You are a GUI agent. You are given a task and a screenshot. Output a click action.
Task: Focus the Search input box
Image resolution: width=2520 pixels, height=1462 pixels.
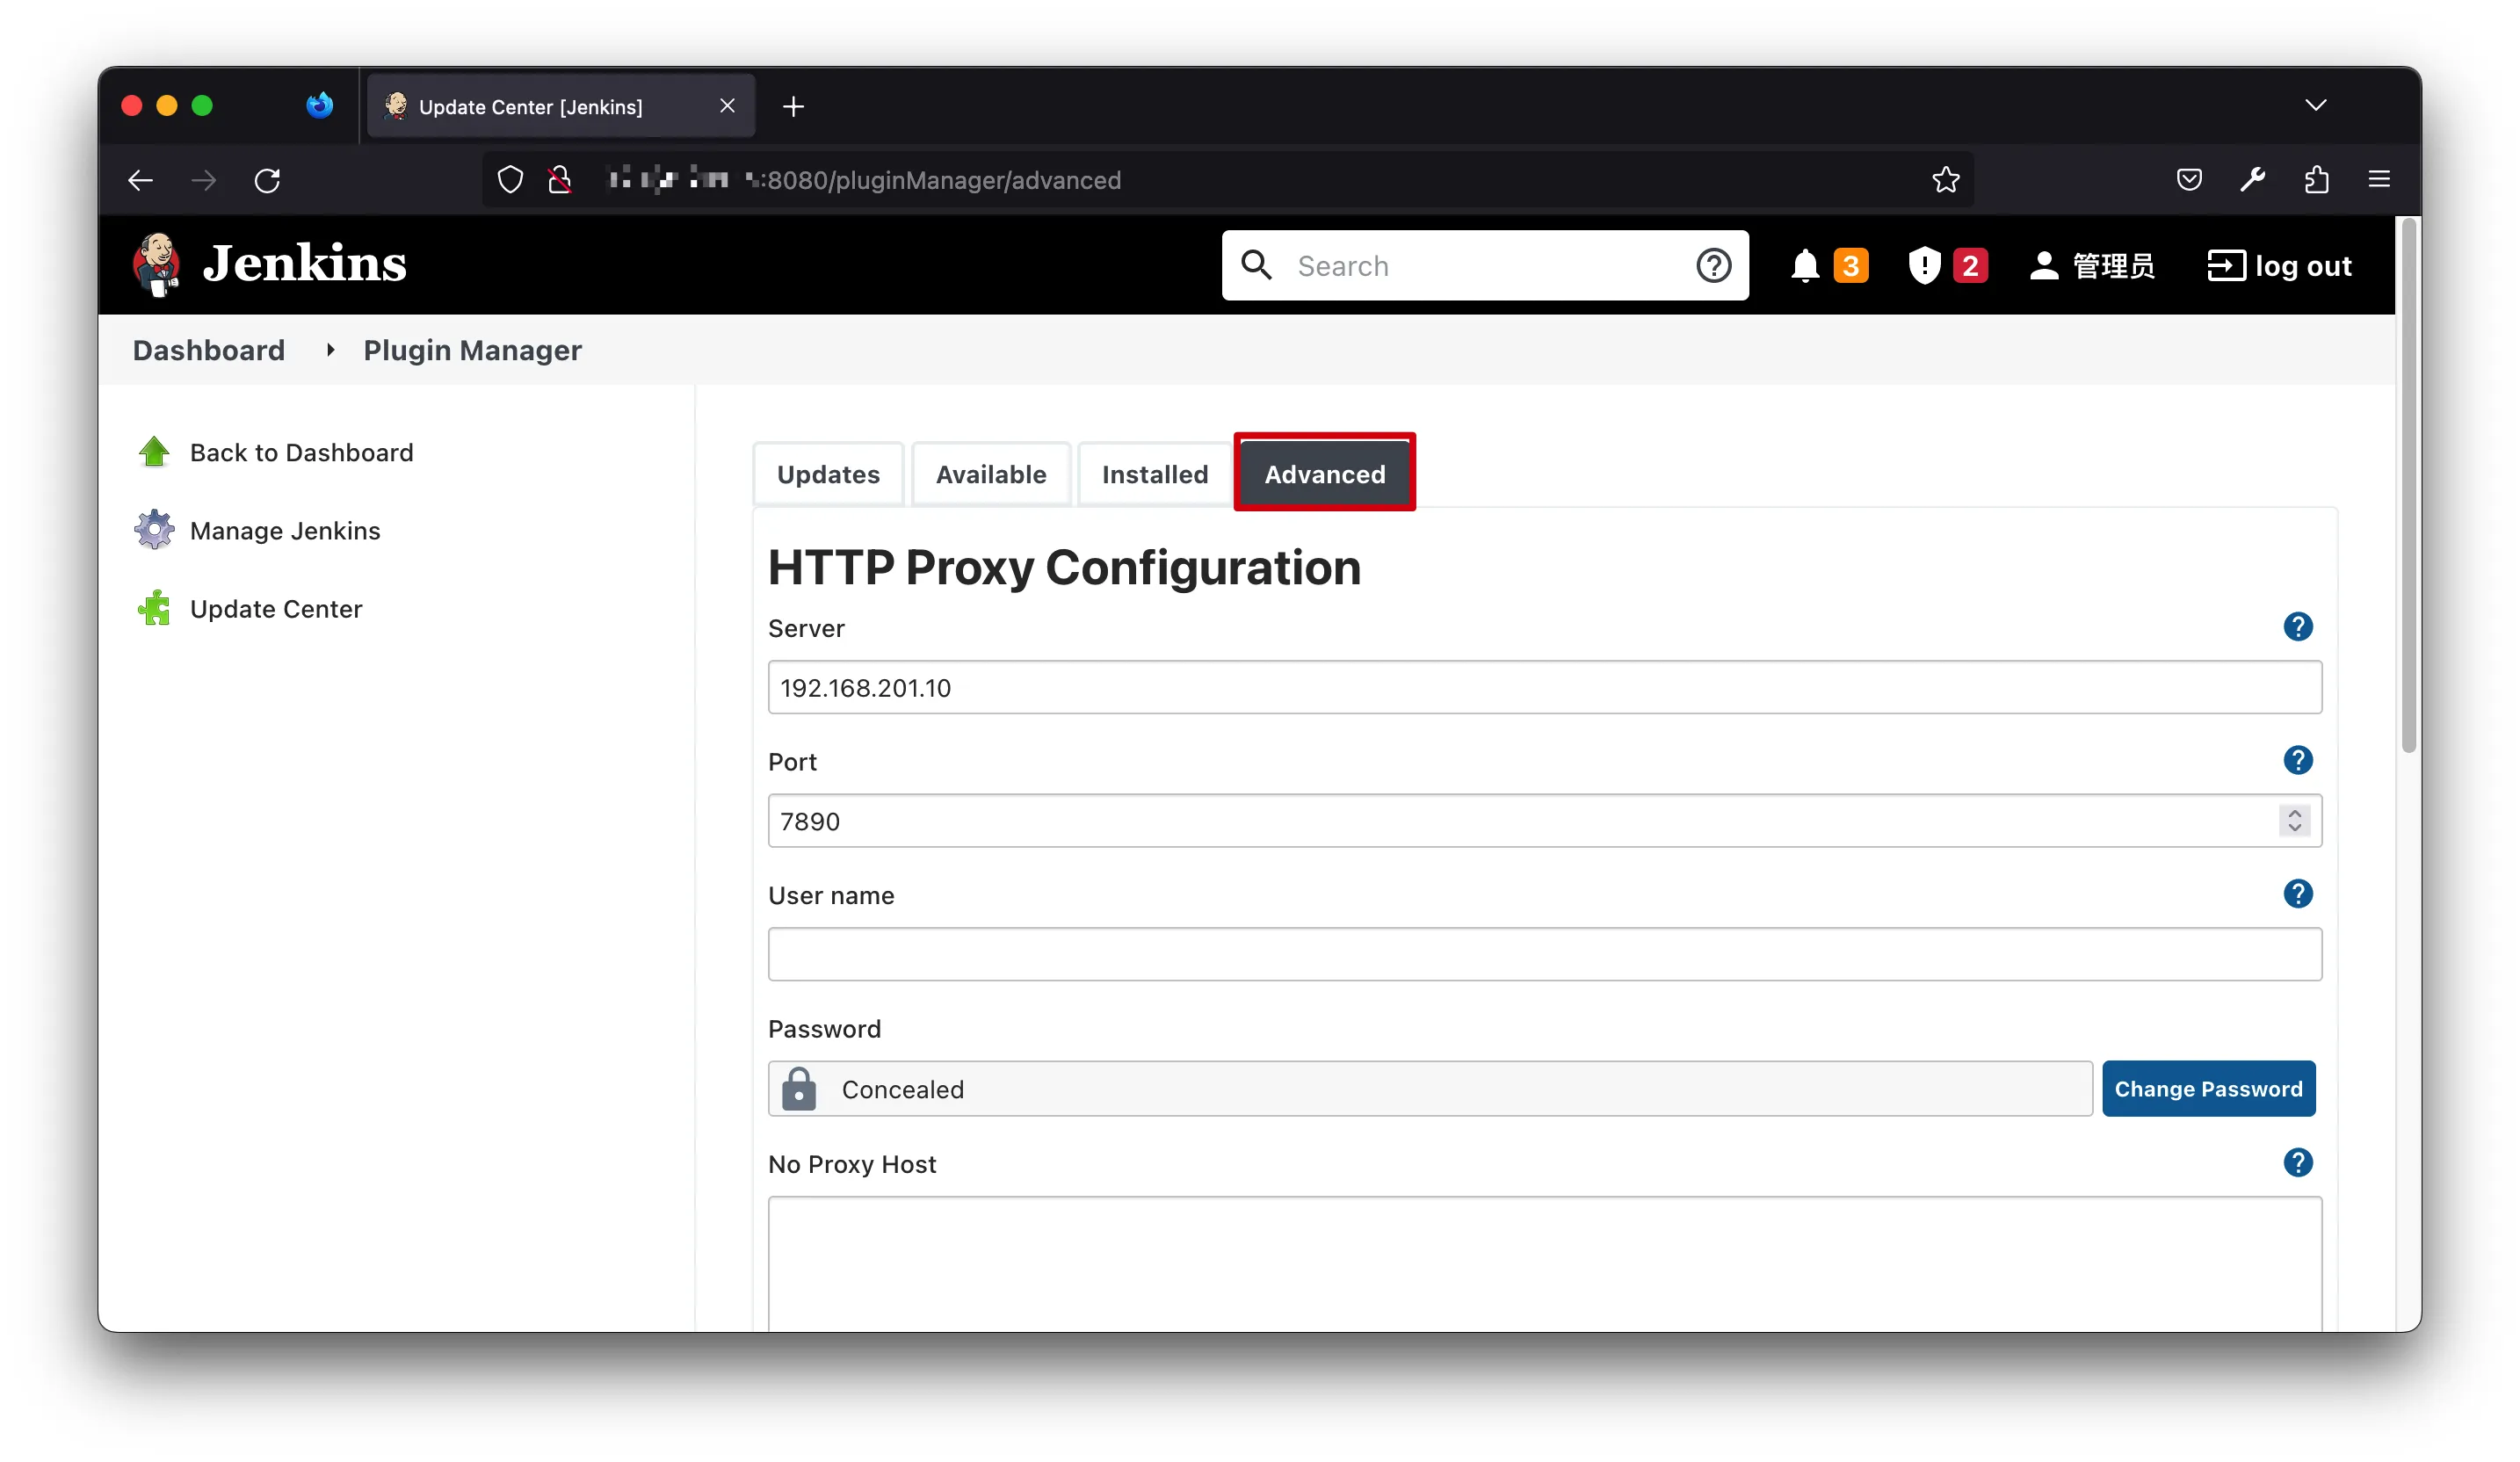click(1485, 266)
